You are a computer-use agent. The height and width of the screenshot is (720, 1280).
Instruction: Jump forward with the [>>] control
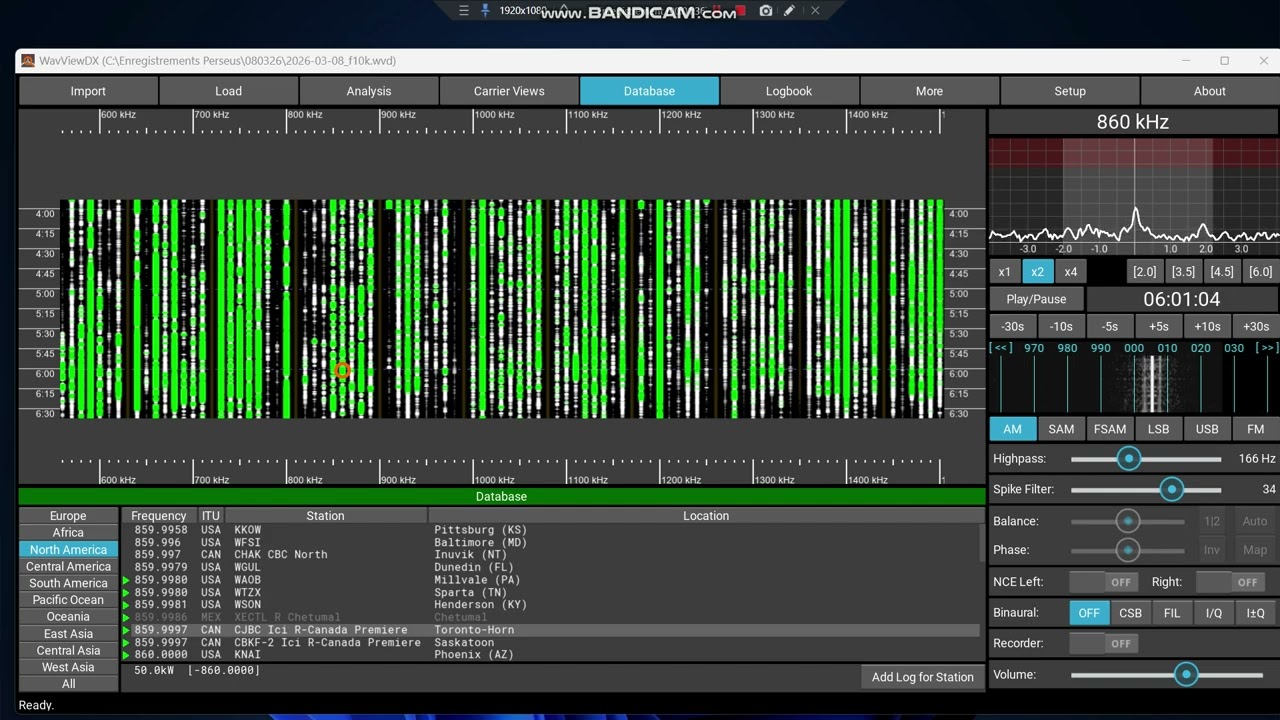1267,348
